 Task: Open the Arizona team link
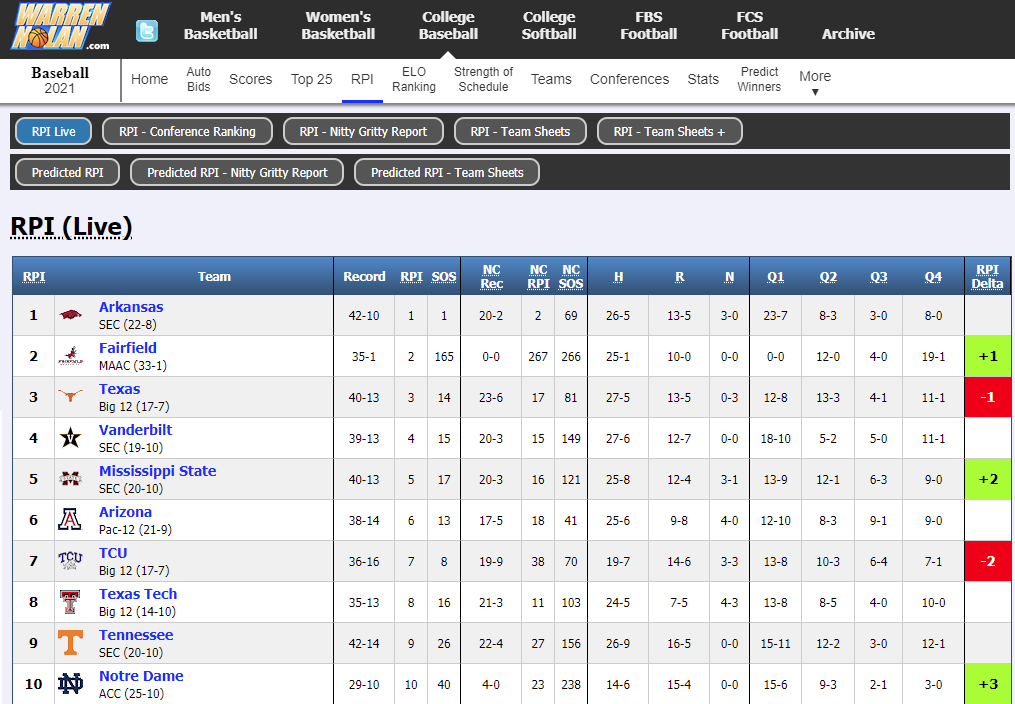(x=126, y=512)
